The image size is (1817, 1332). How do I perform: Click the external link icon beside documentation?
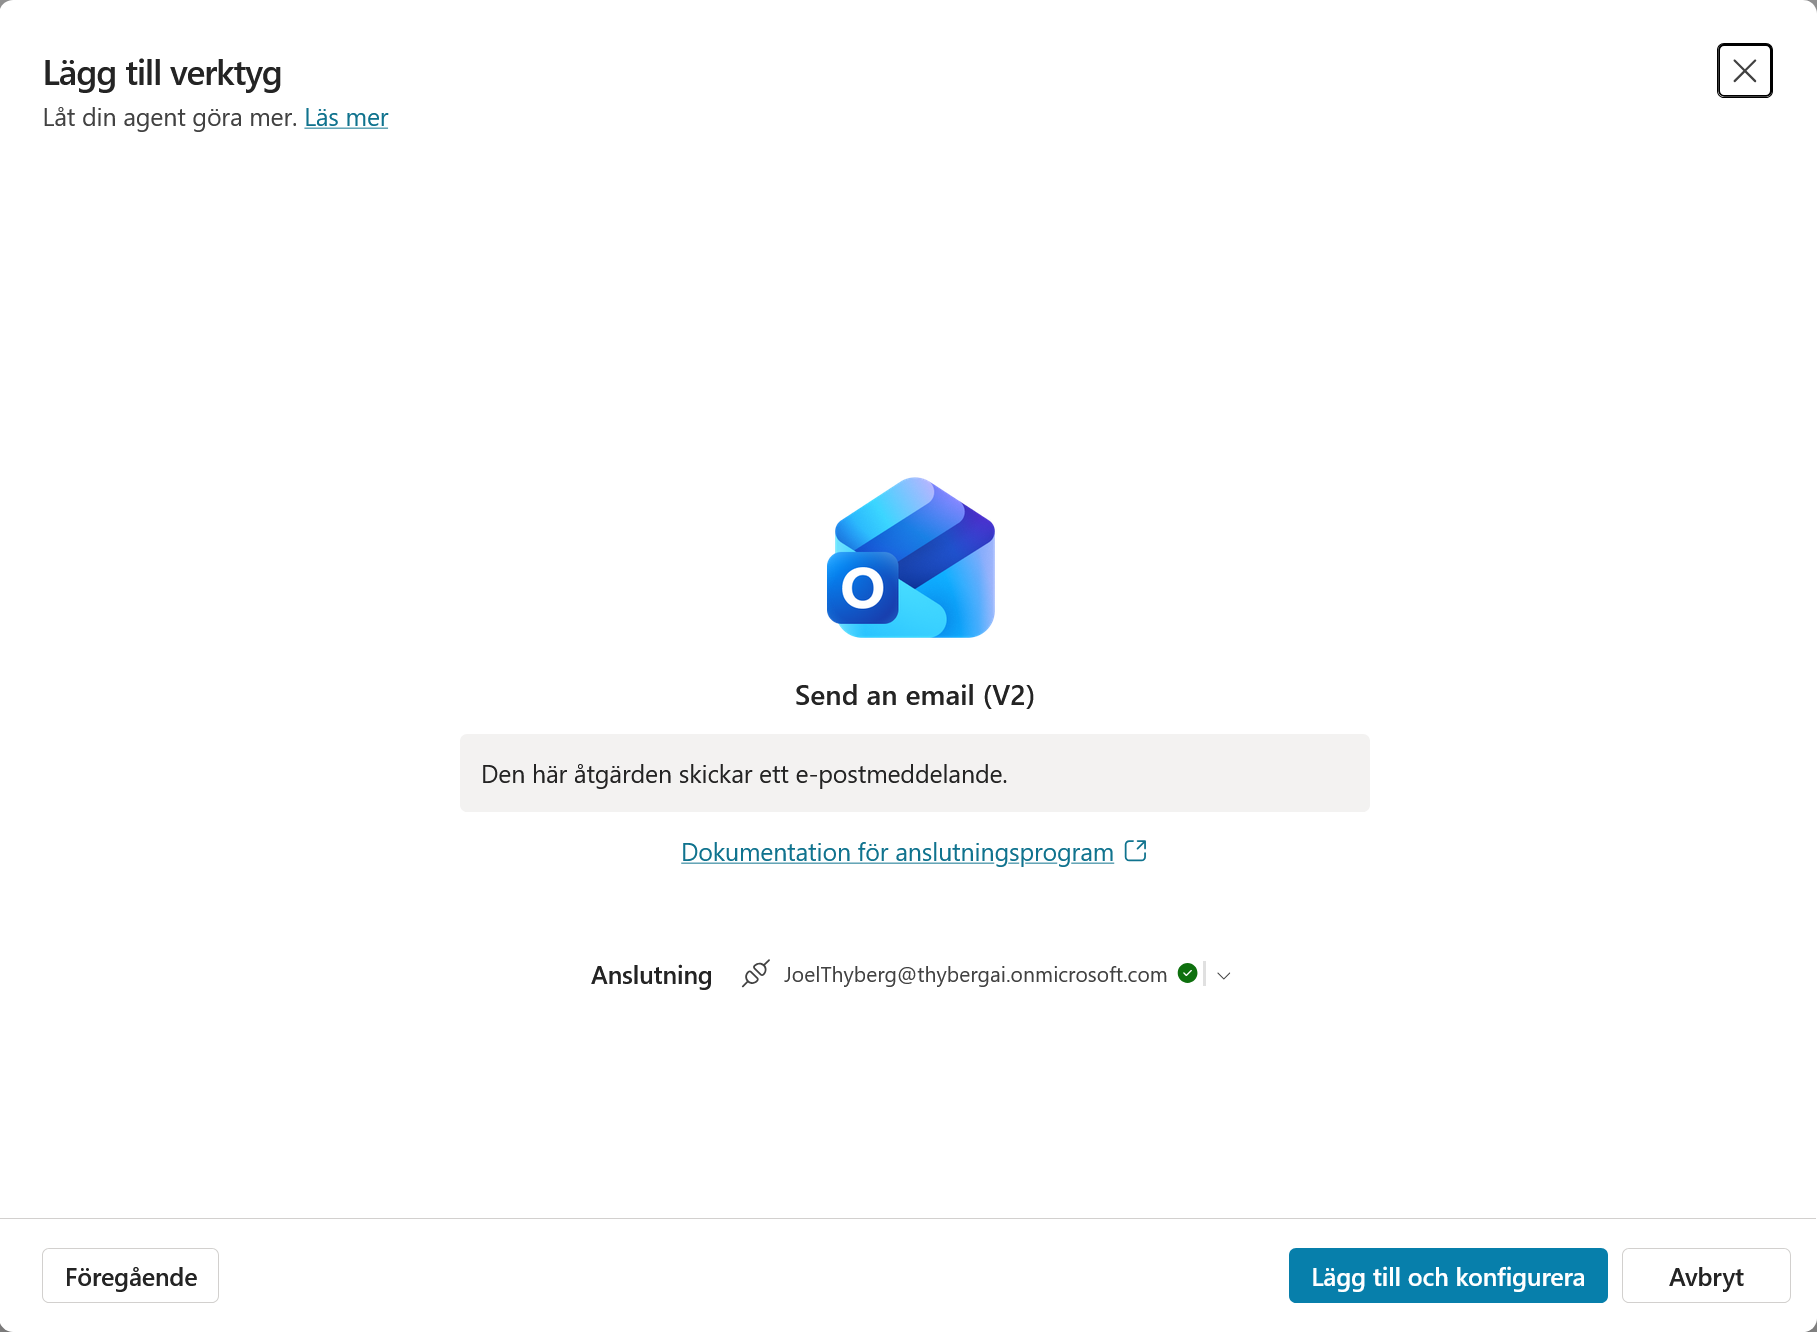(1135, 851)
